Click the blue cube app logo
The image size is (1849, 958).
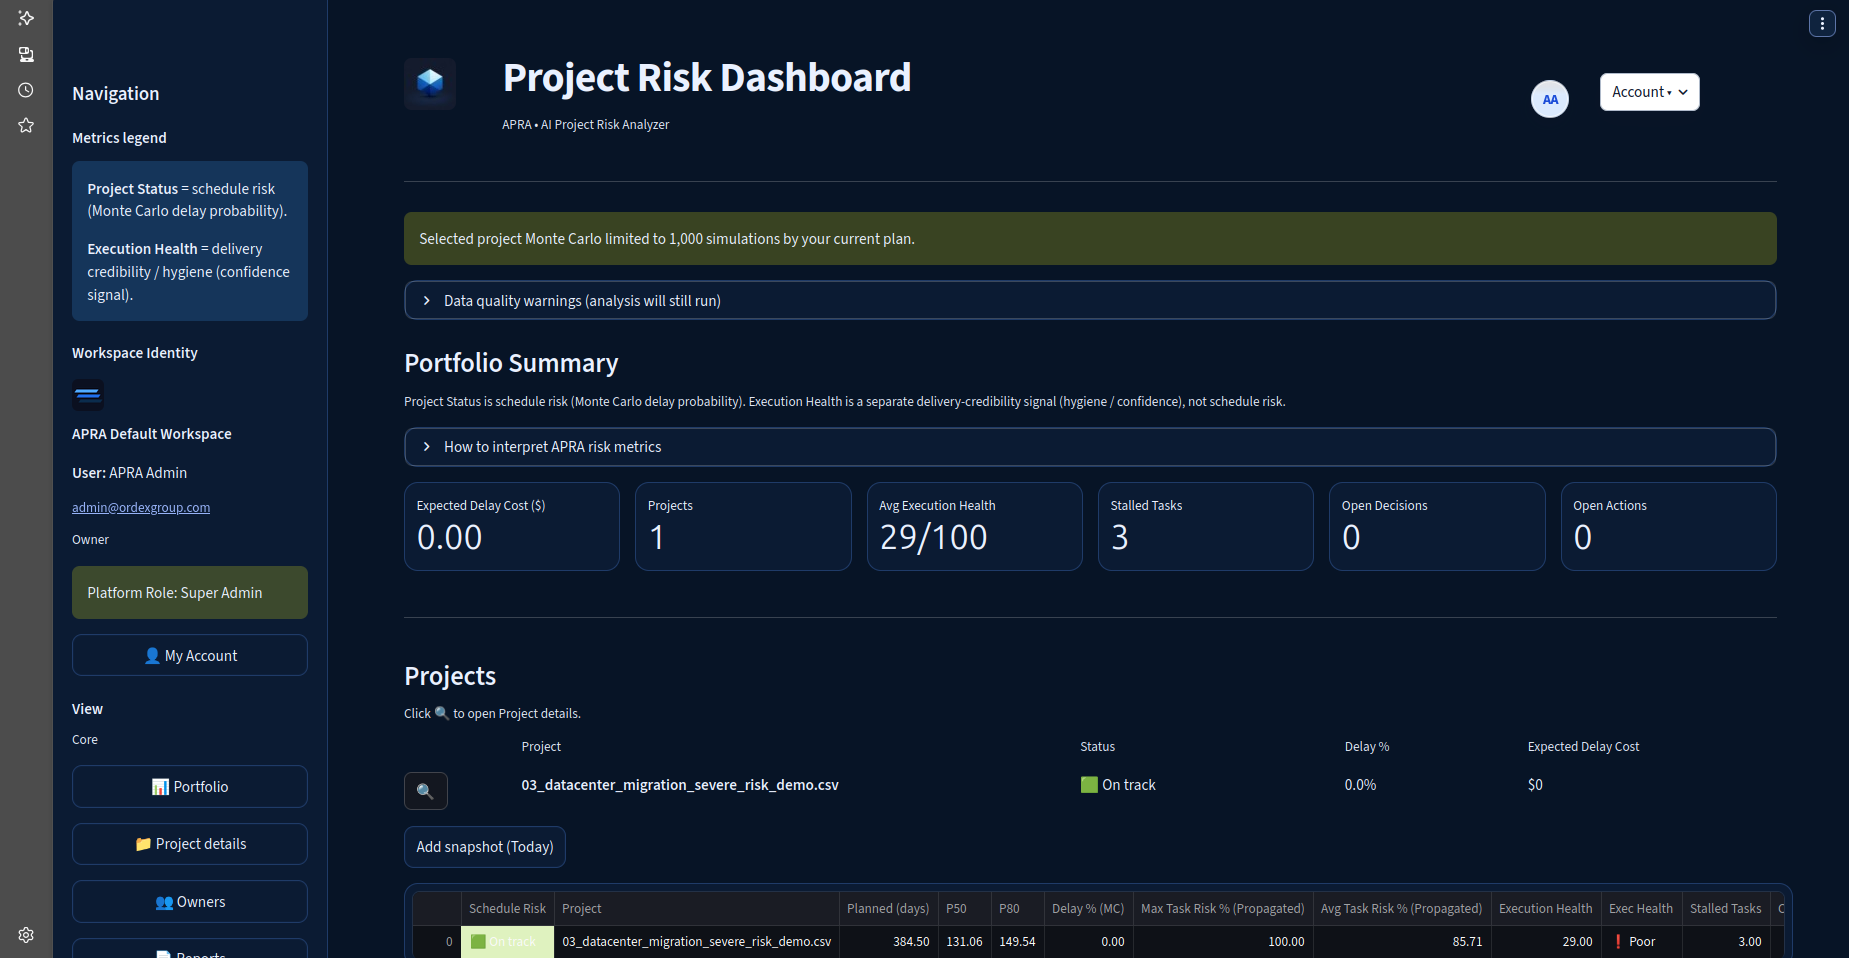click(x=430, y=83)
